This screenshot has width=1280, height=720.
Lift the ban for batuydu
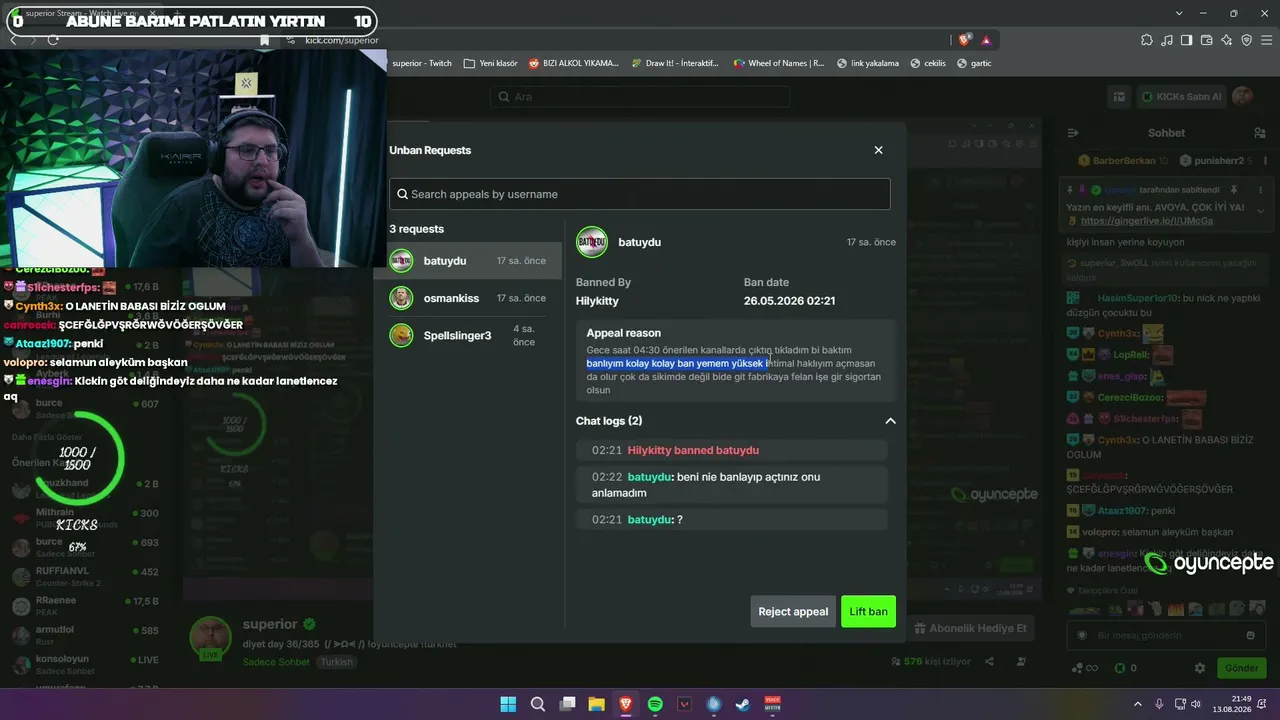pyautogui.click(x=868, y=611)
